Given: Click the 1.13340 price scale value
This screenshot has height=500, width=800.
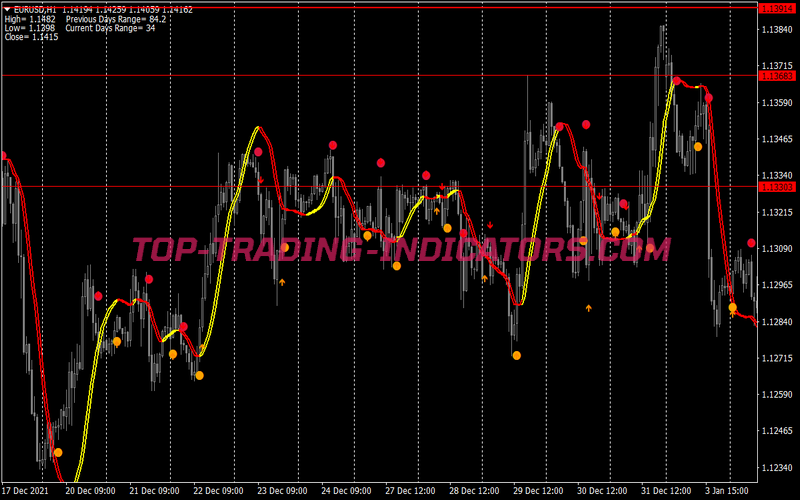Looking at the screenshot, I should pyautogui.click(x=777, y=176).
